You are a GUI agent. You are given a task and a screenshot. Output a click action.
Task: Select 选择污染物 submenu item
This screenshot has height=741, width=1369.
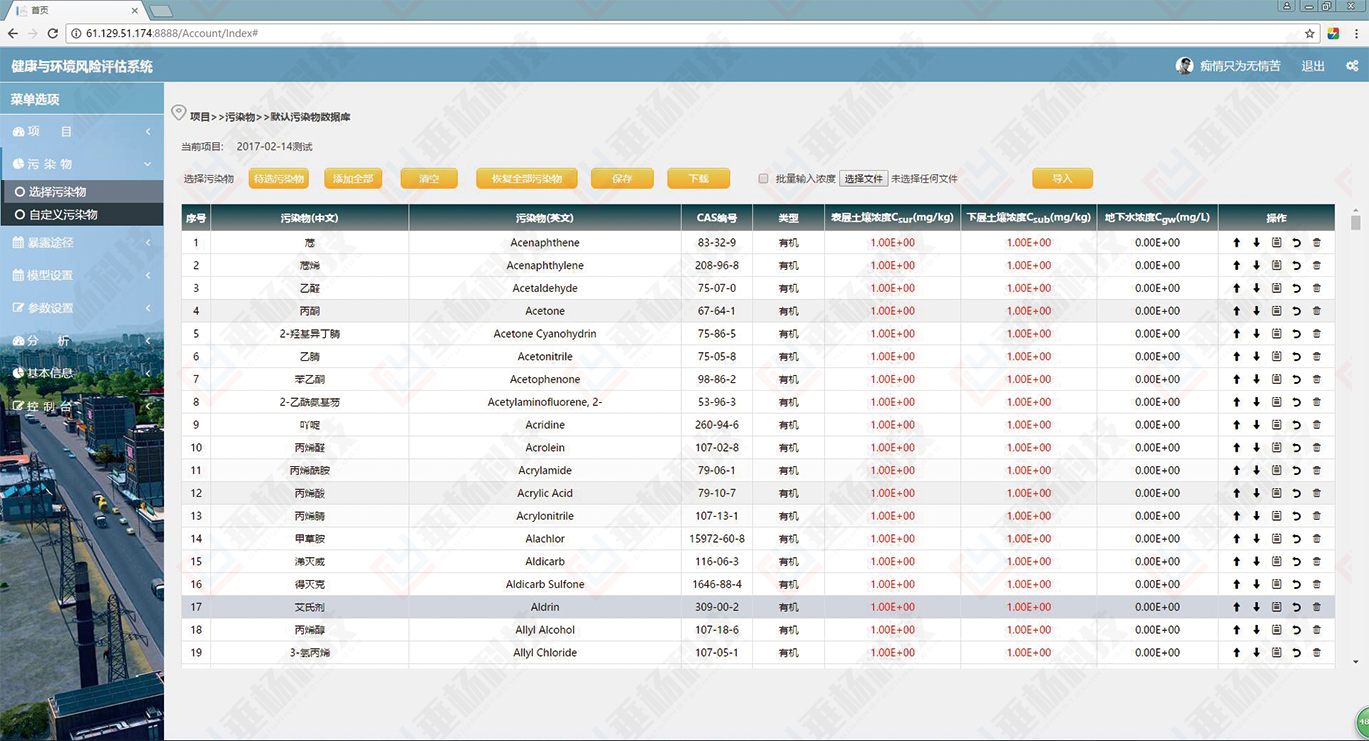82,192
